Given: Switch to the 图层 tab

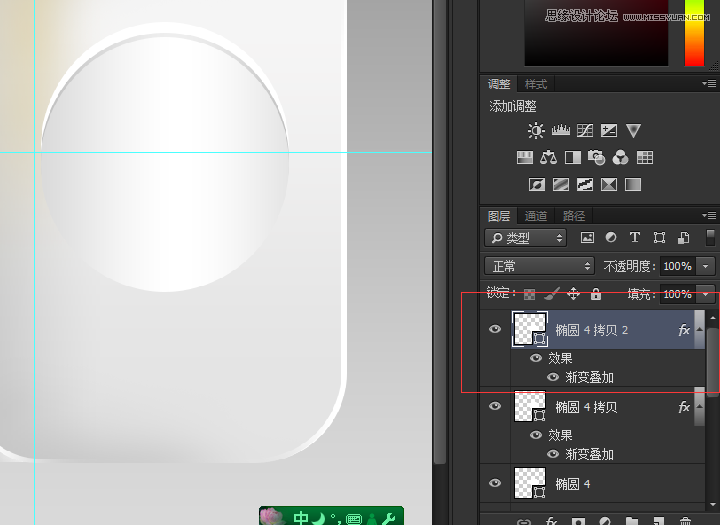Looking at the screenshot, I should [499, 216].
